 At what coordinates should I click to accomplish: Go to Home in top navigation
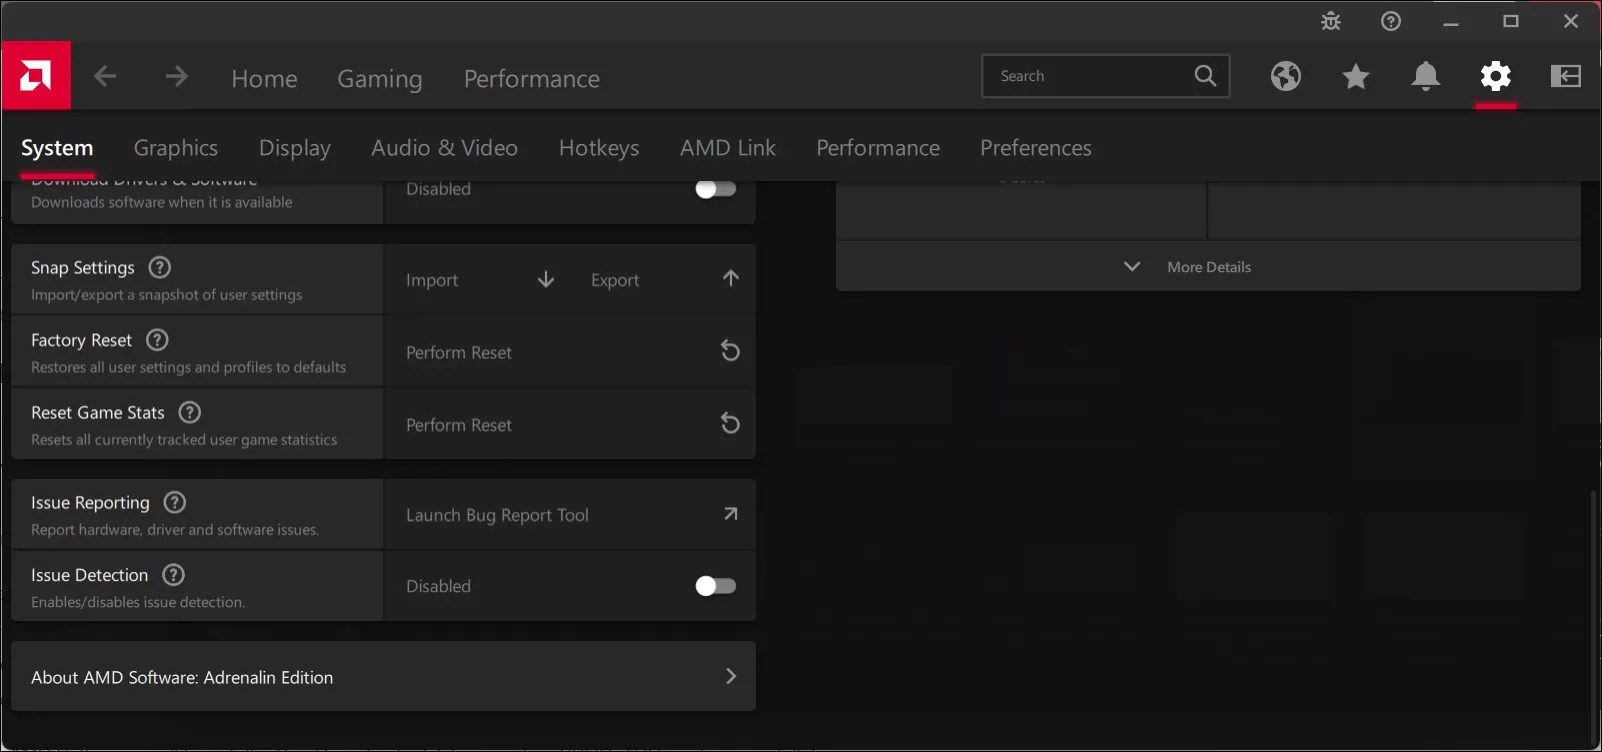[265, 78]
